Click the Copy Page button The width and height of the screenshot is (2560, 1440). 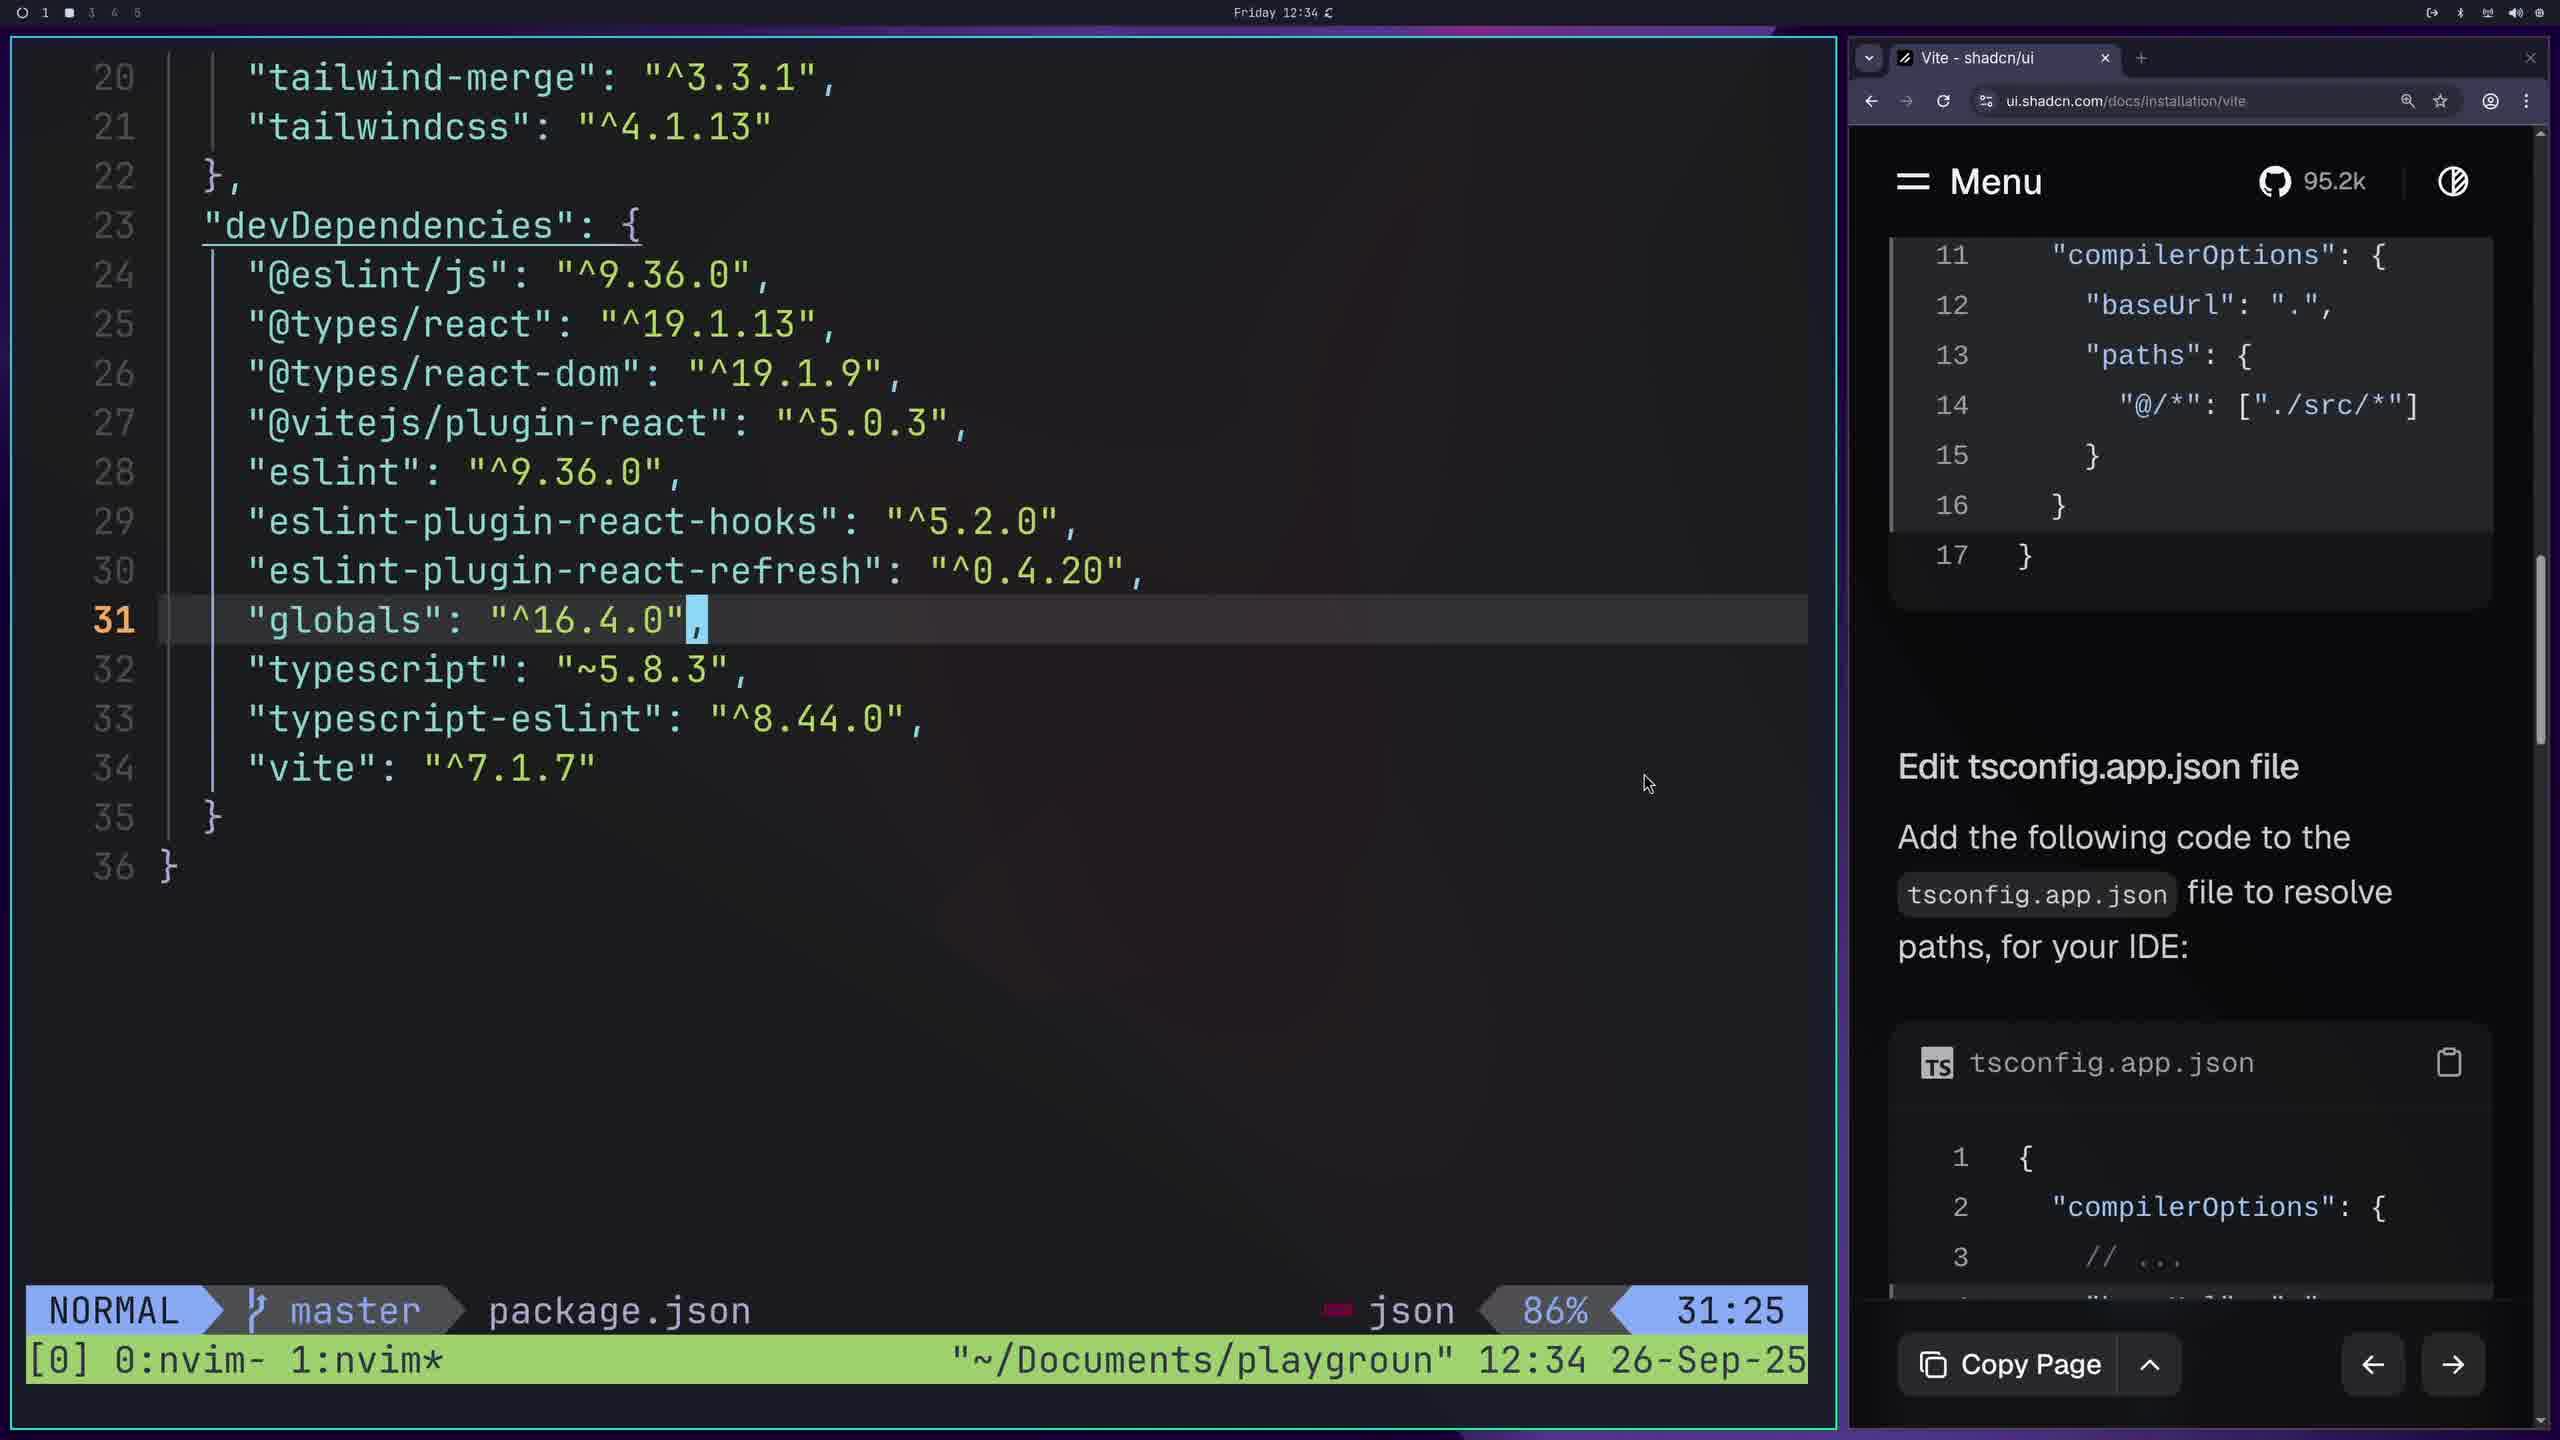point(2010,1364)
